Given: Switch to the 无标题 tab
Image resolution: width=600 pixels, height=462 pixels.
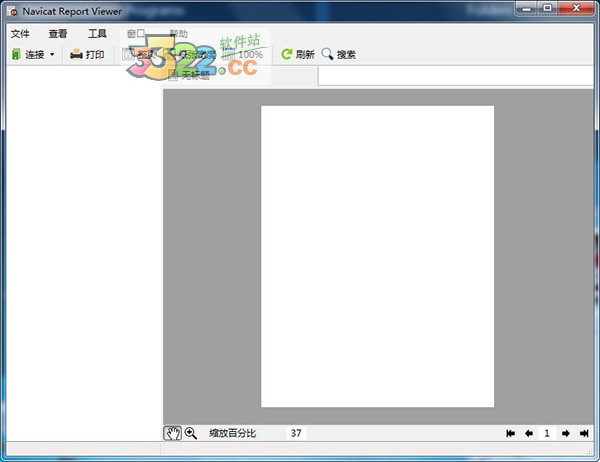Looking at the screenshot, I should (x=189, y=75).
